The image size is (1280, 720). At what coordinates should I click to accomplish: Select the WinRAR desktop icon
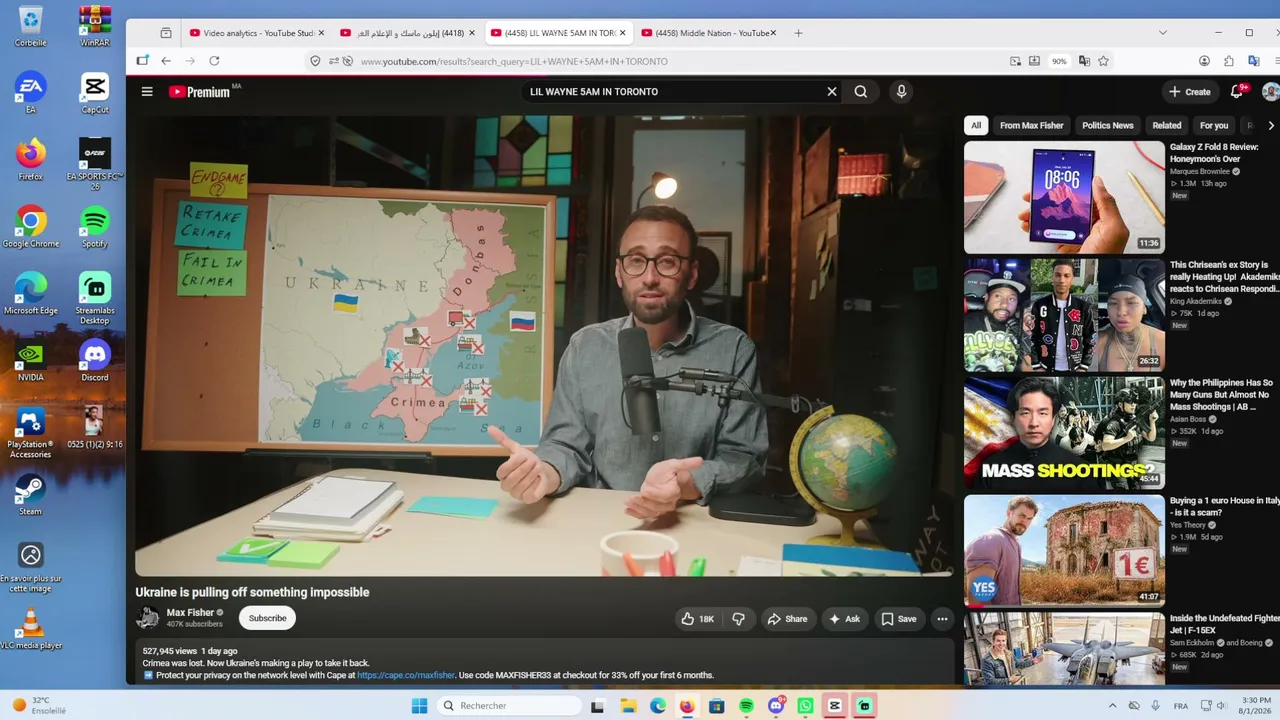(x=95, y=26)
